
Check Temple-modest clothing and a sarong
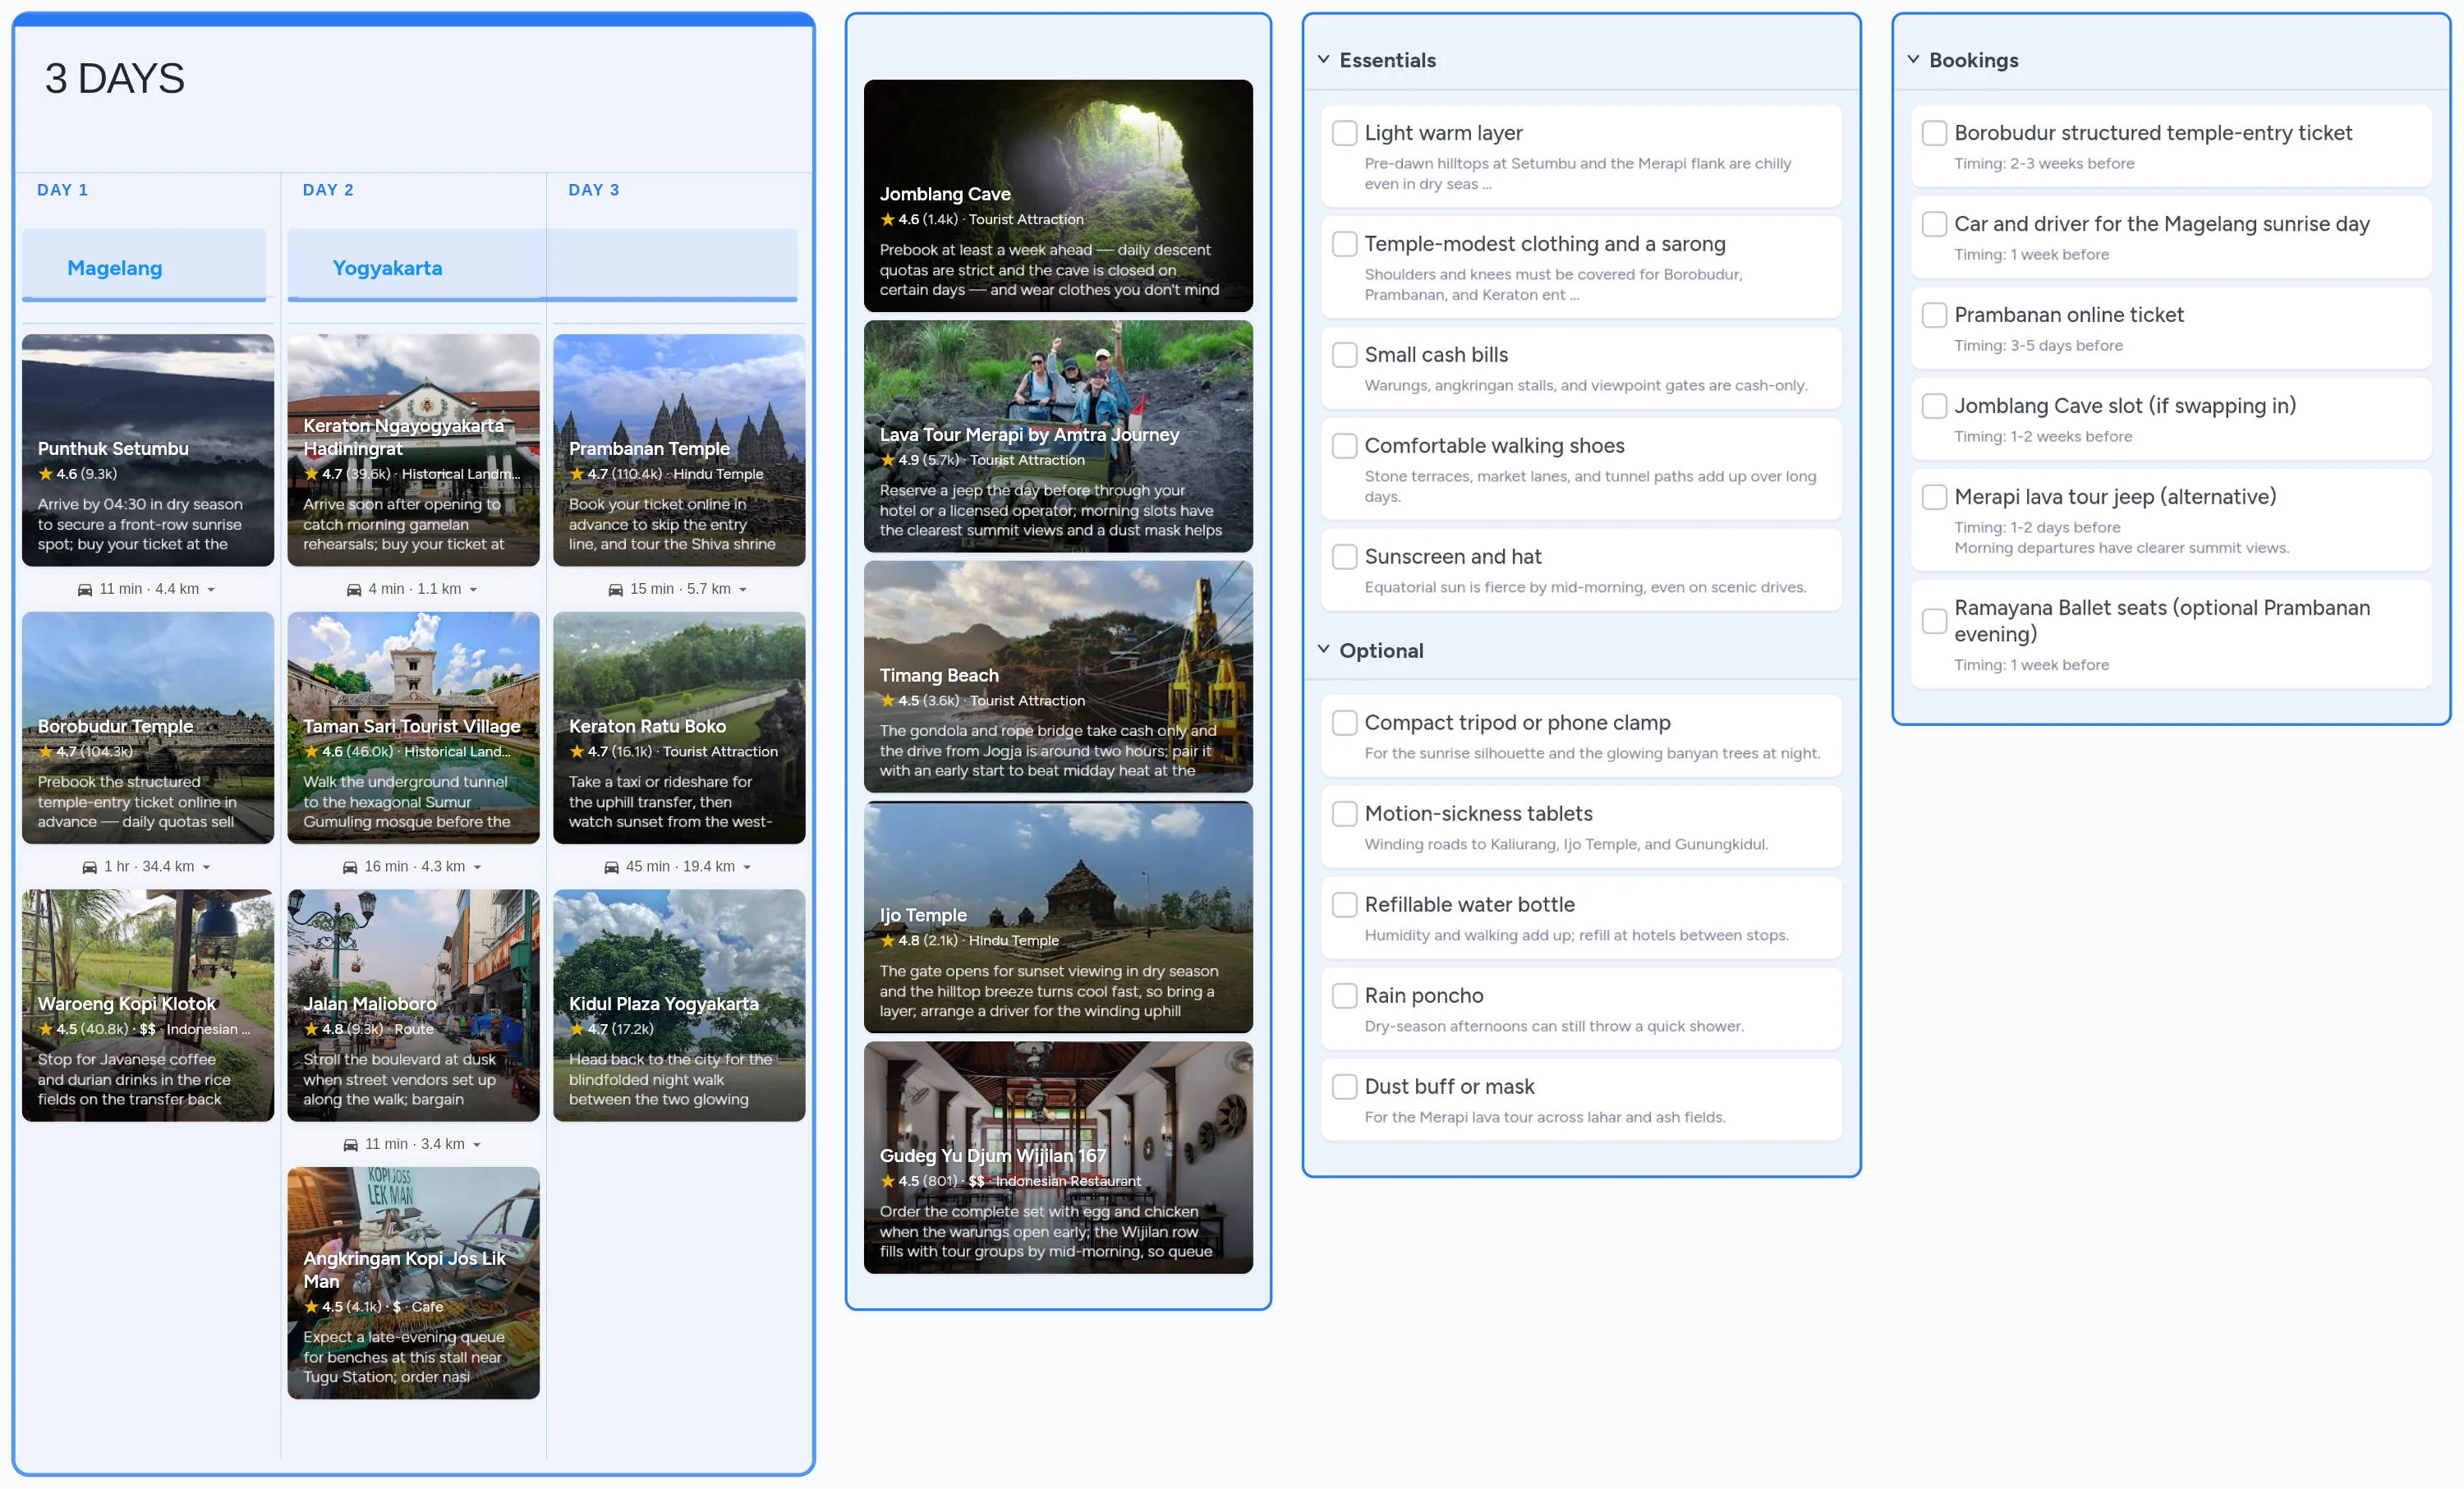1345,244
